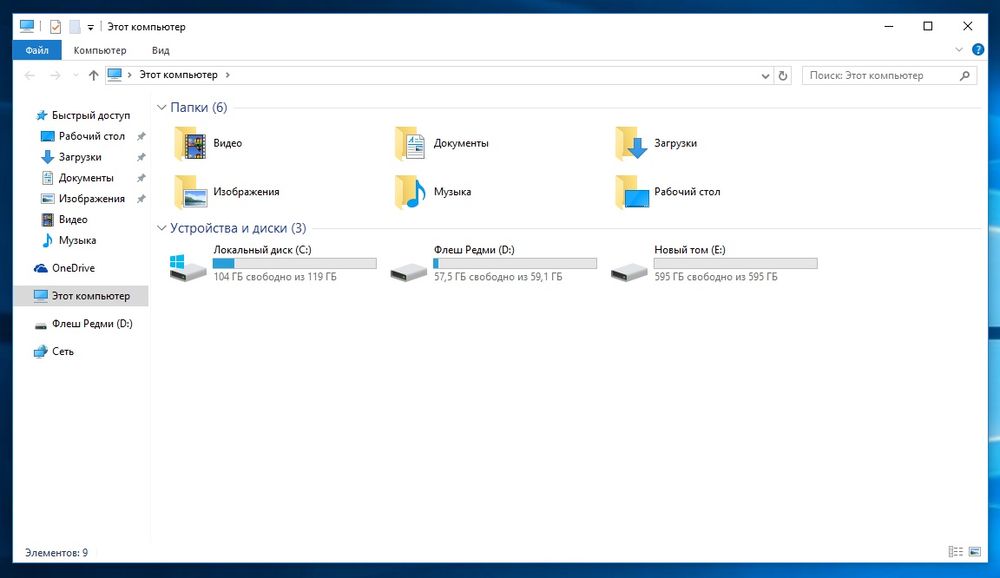Click the 595 ГБ свободно из 595 ГБ text
This screenshot has width=1000, height=578.
(716, 277)
